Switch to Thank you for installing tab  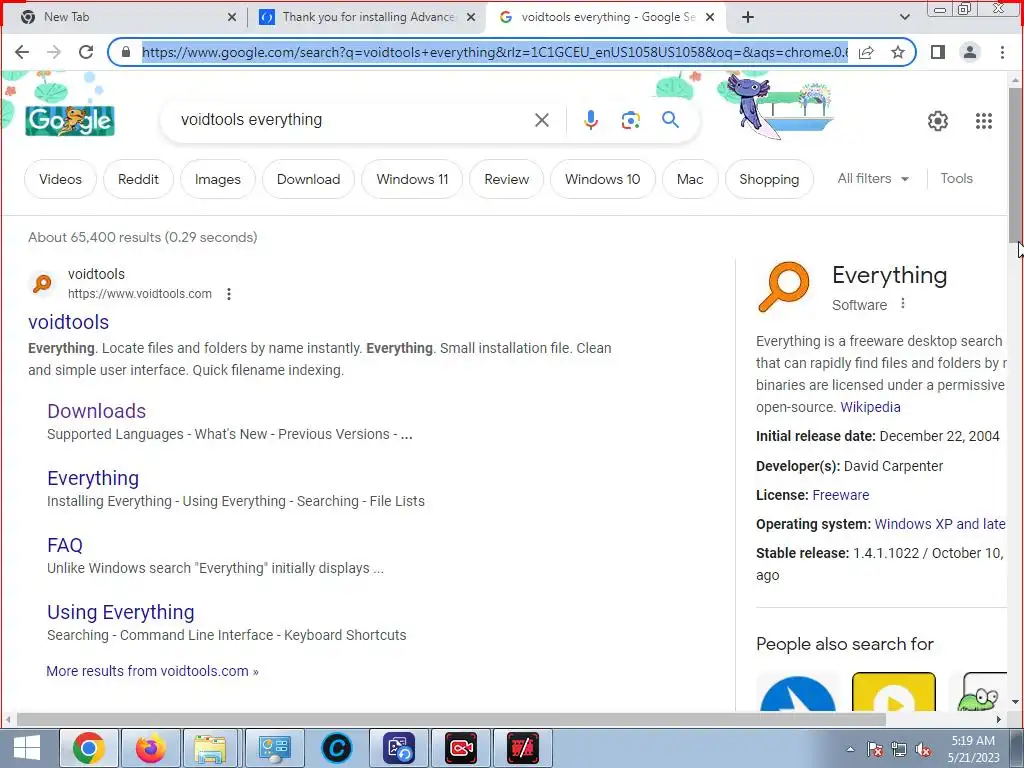[x=368, y=17]
